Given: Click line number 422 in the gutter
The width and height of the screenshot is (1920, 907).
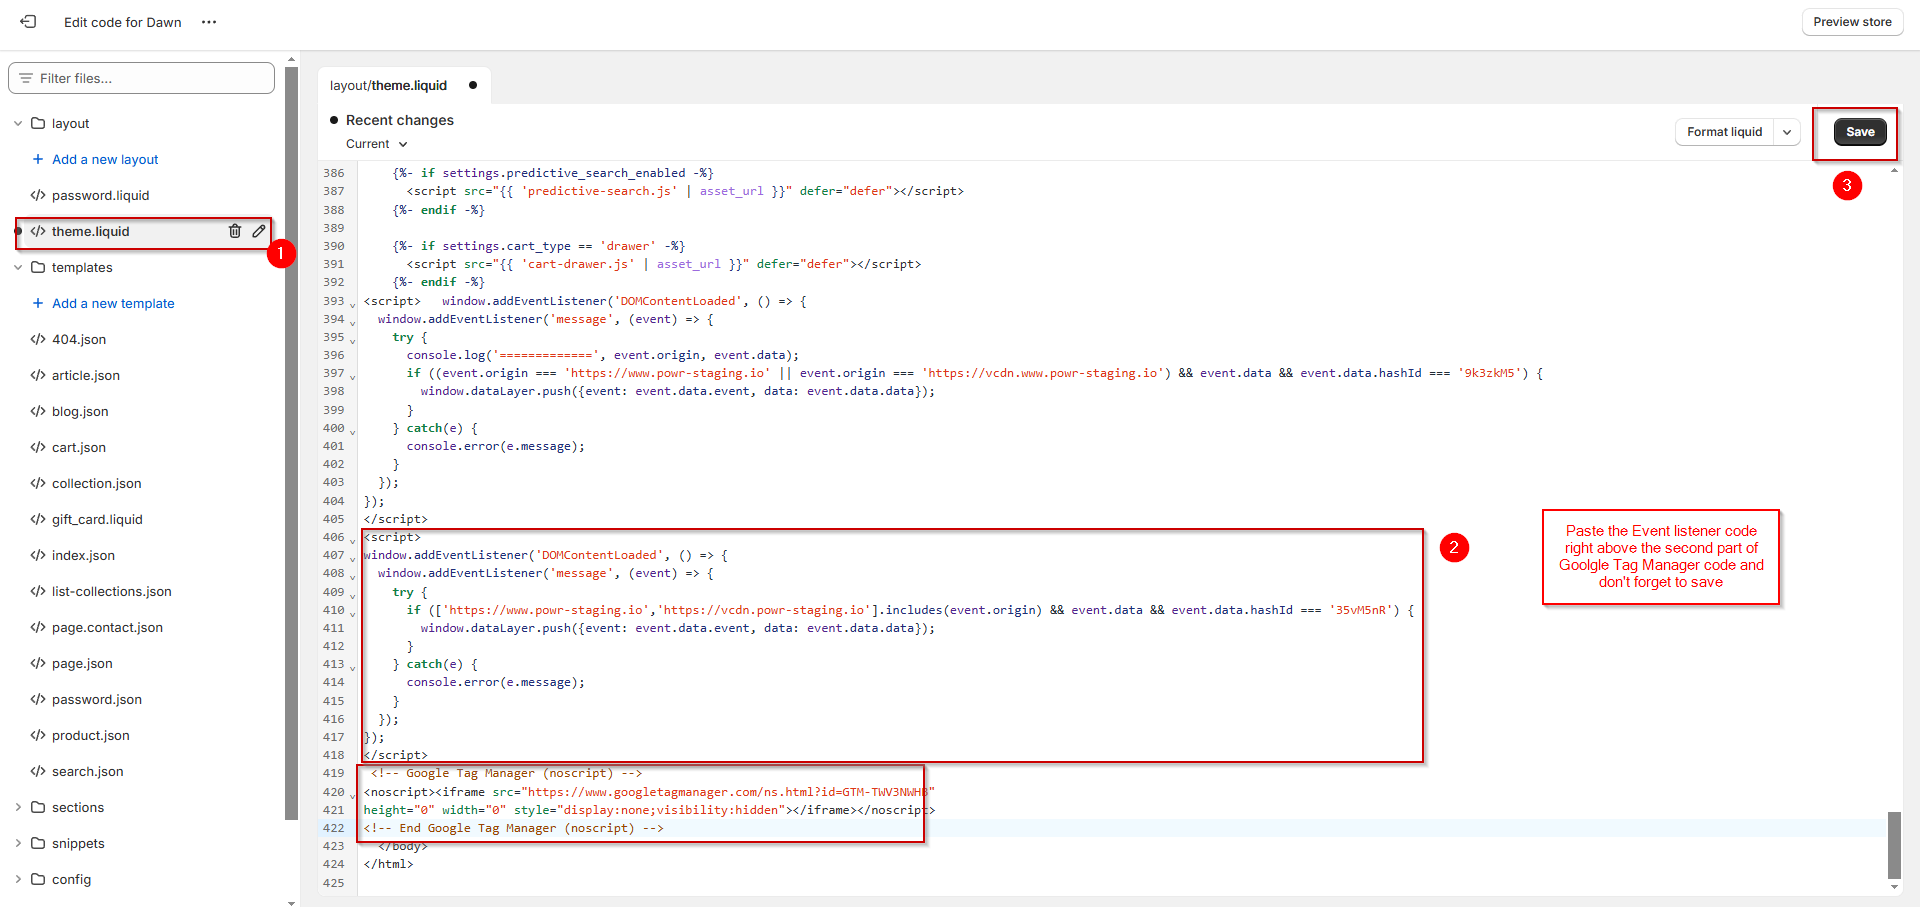Looking at the screenshot, I should click(333, 828).
